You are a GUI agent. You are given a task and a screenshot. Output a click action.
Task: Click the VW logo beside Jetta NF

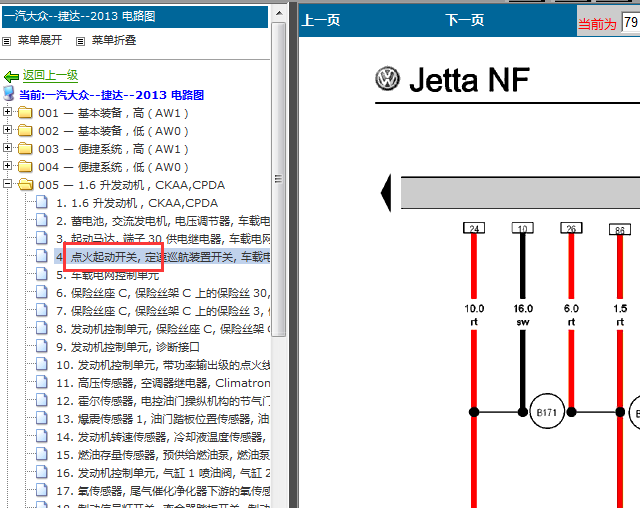click(x=387, y=79)
